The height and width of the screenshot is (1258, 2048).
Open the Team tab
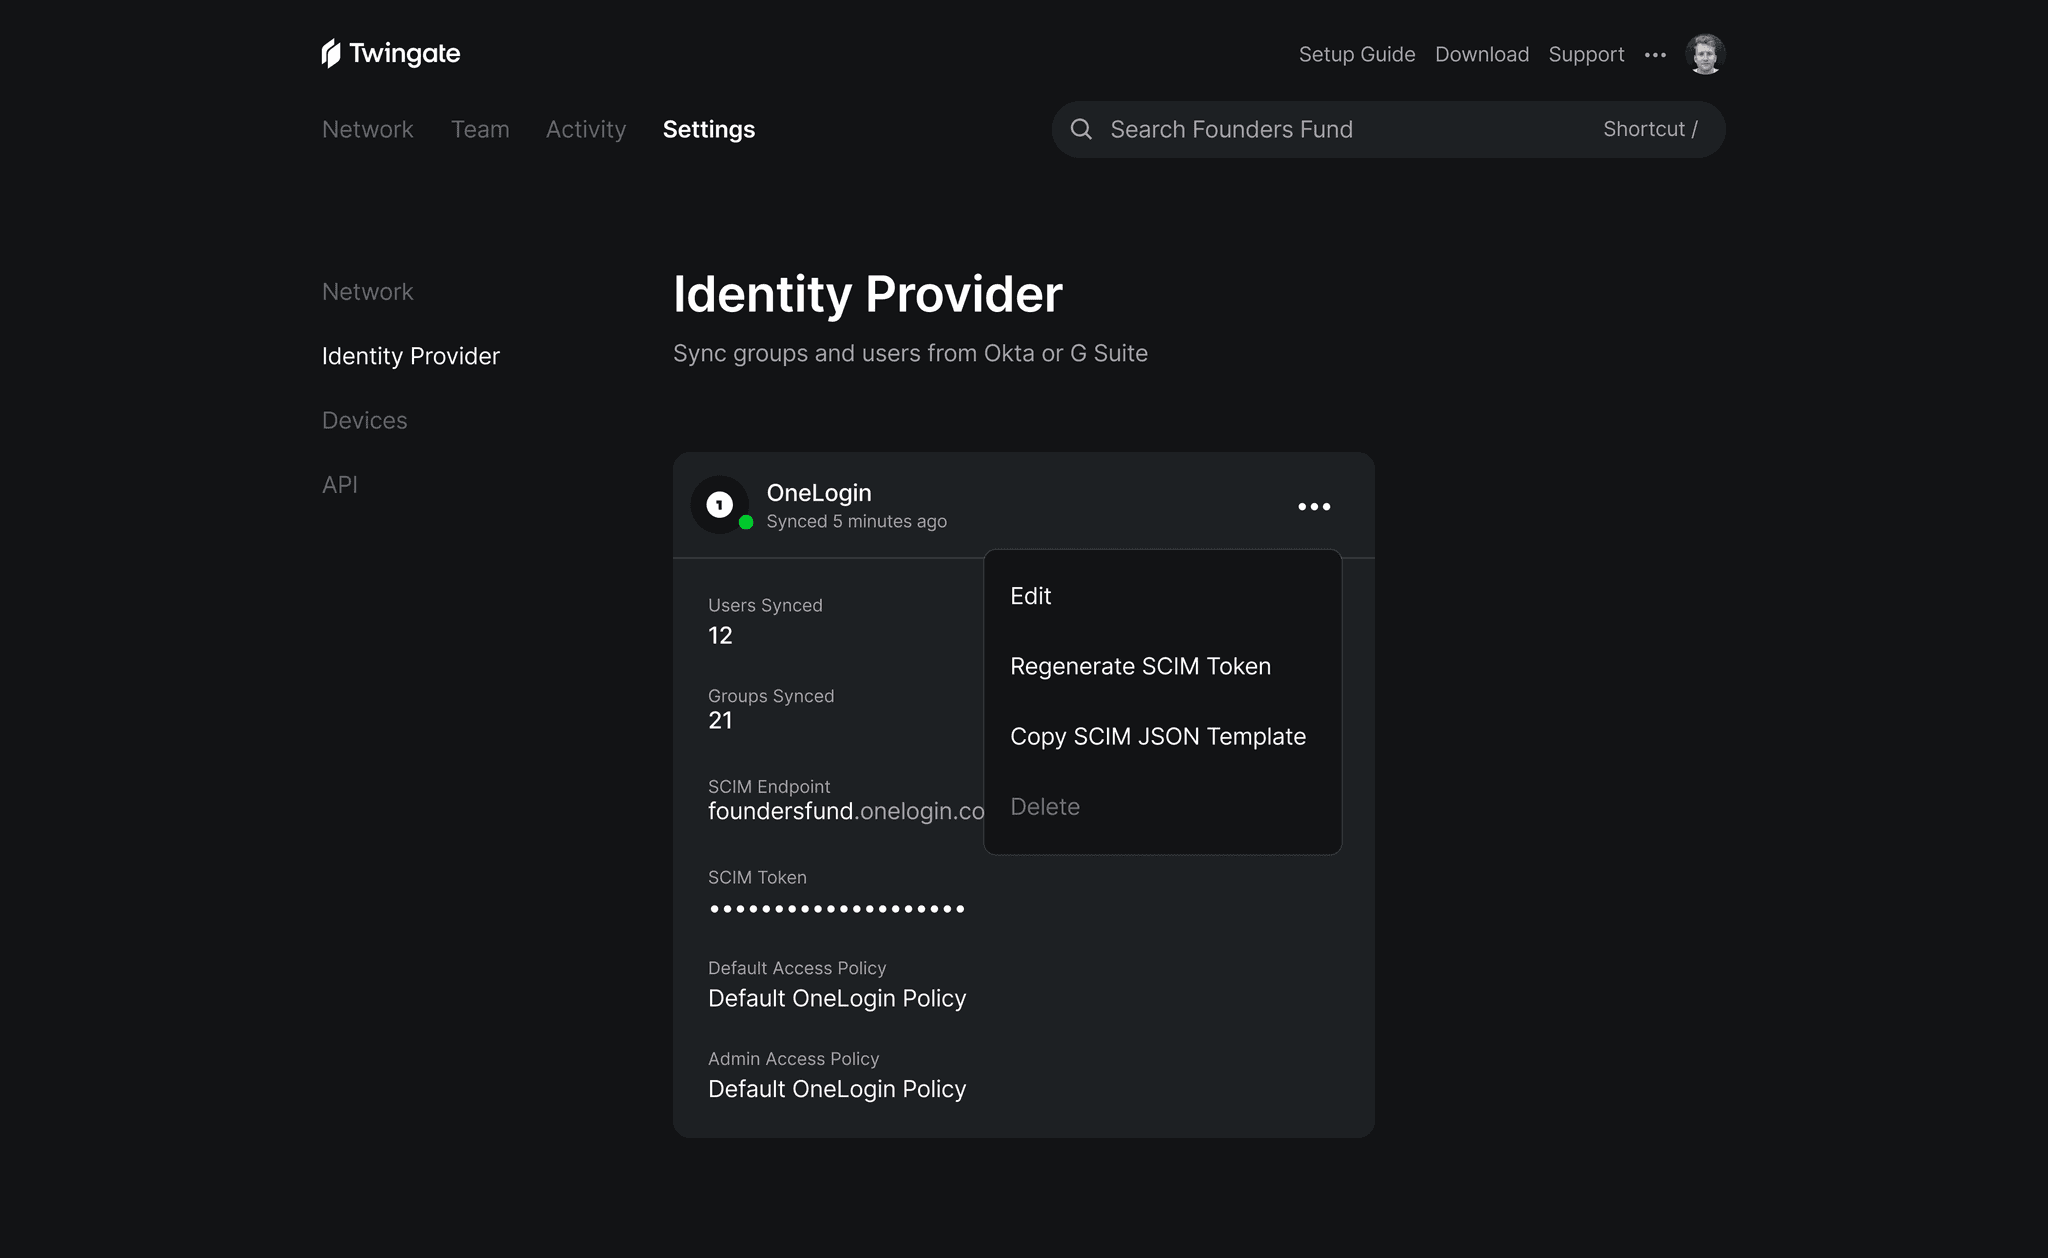click(x=480, y=129)
